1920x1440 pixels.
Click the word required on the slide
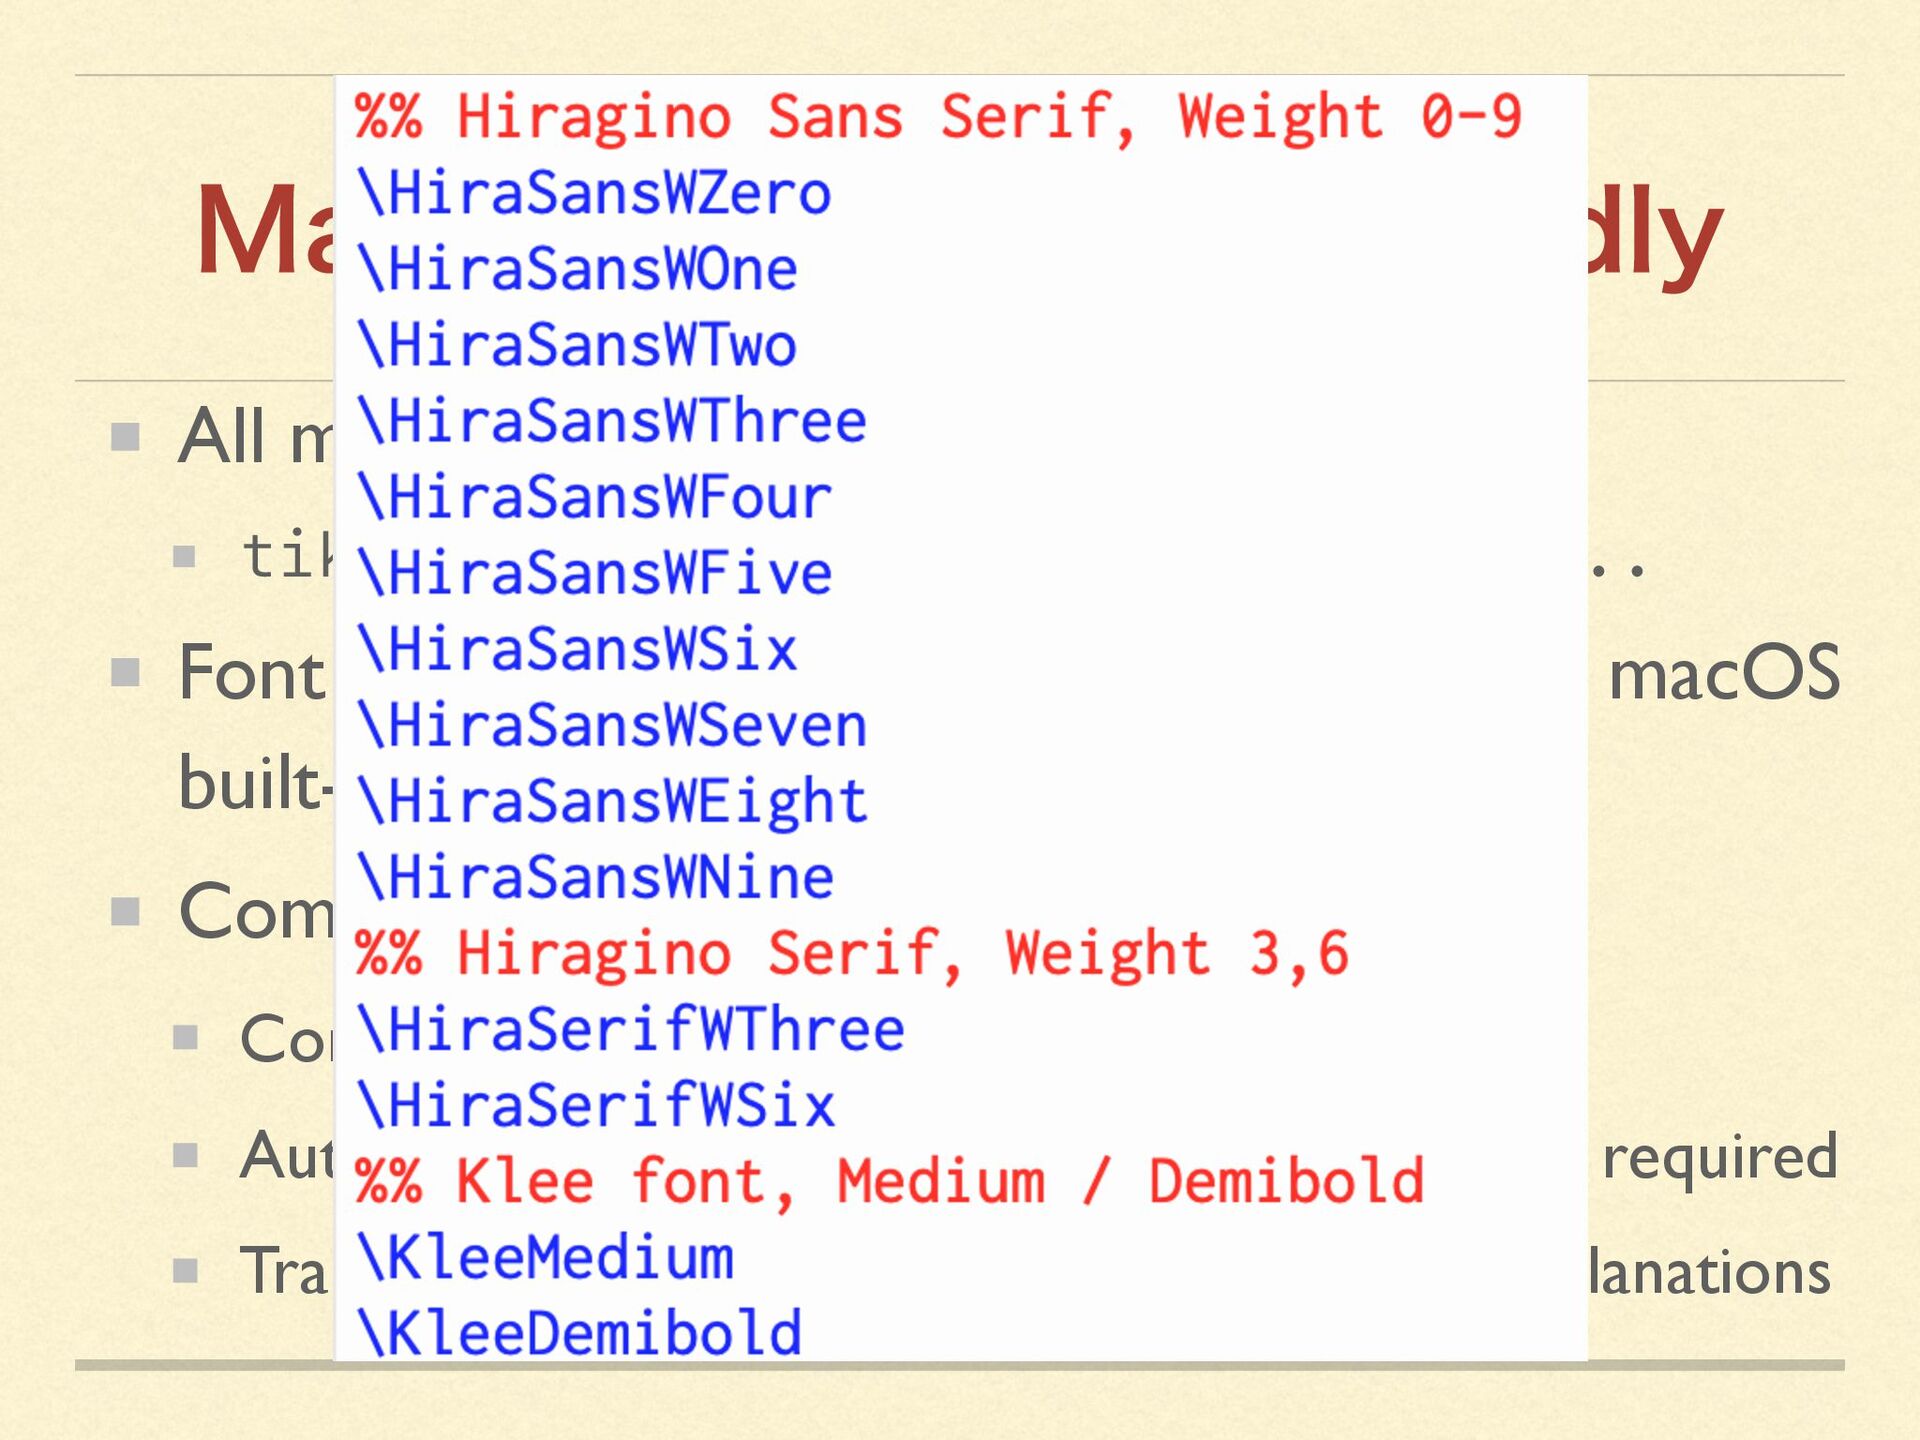(x=1720, y=1157)
